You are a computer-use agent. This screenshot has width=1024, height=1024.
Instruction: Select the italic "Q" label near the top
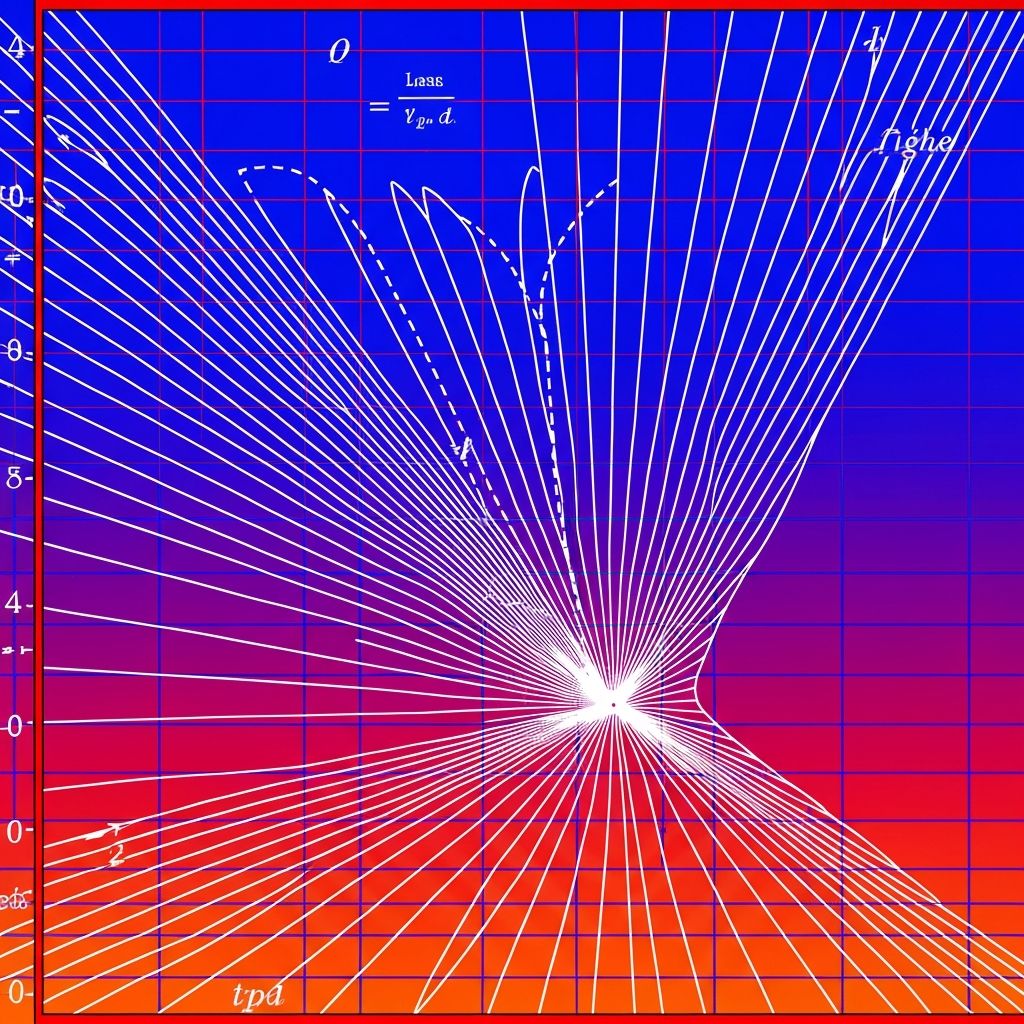tap(339, 53)
